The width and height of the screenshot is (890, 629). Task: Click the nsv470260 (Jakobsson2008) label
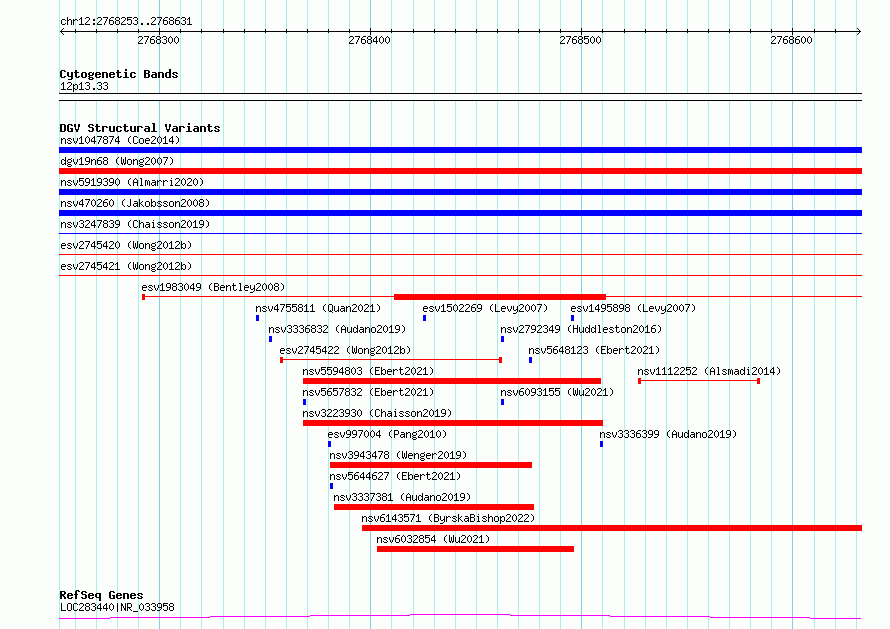(x=135, y=203)
